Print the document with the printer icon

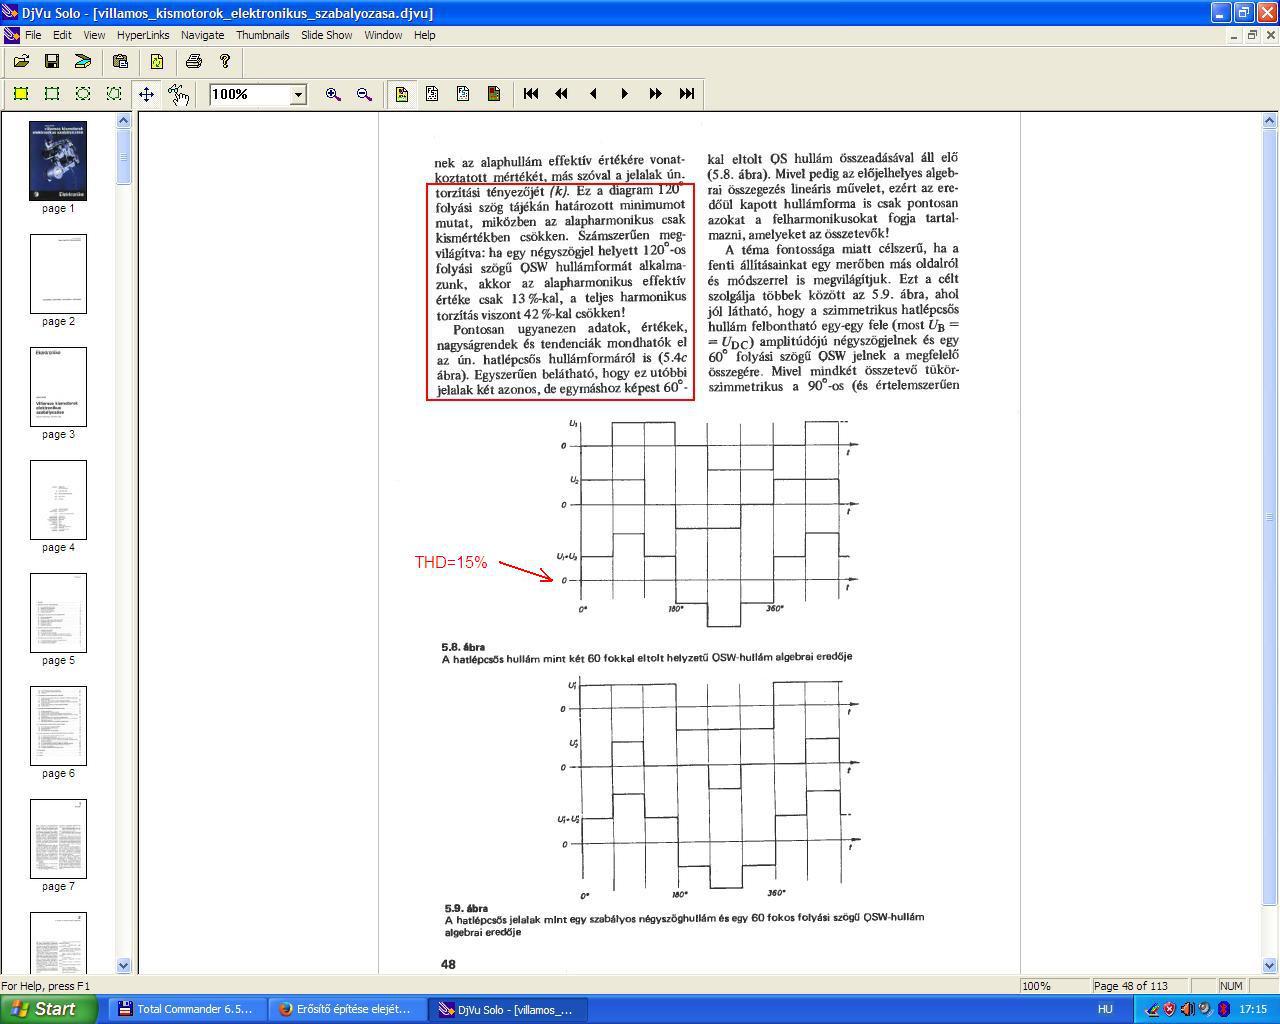[x=194, y=61]
